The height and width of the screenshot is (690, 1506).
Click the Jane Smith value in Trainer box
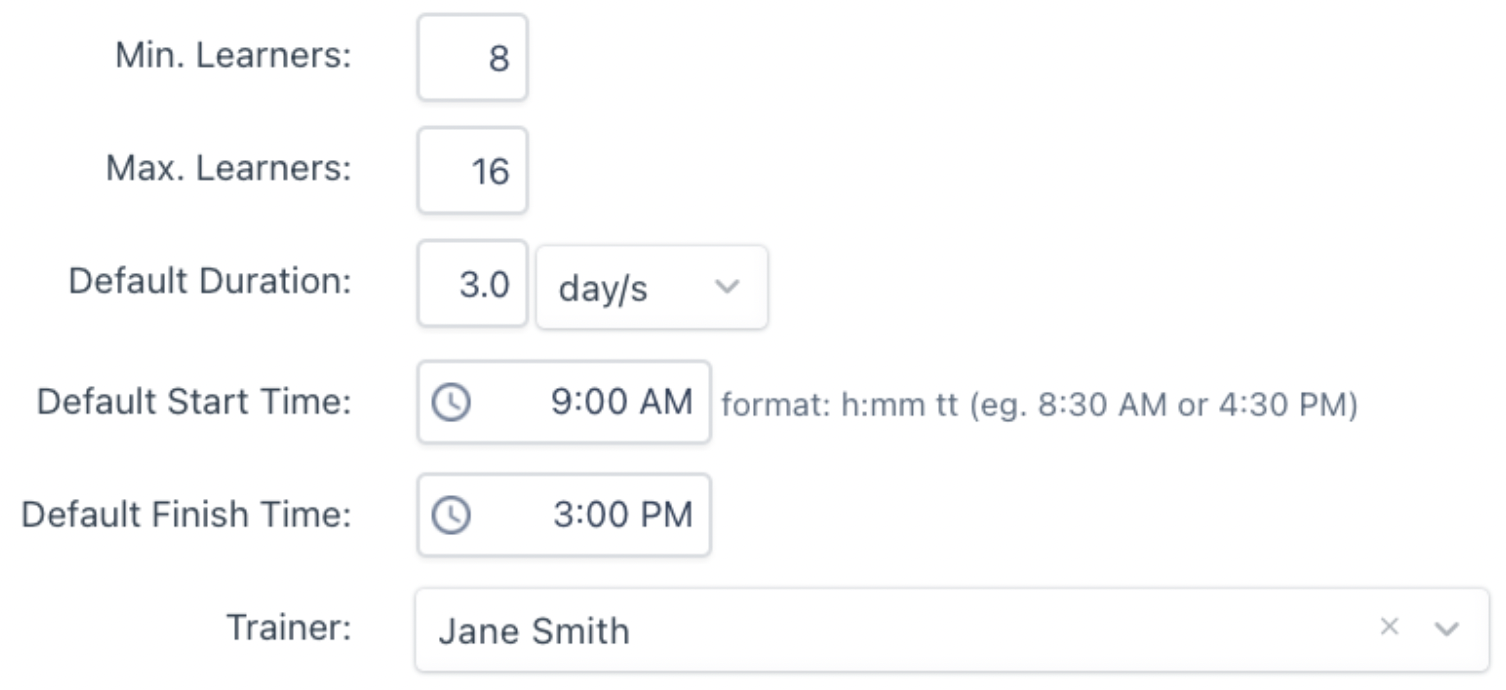coord(534,631)
